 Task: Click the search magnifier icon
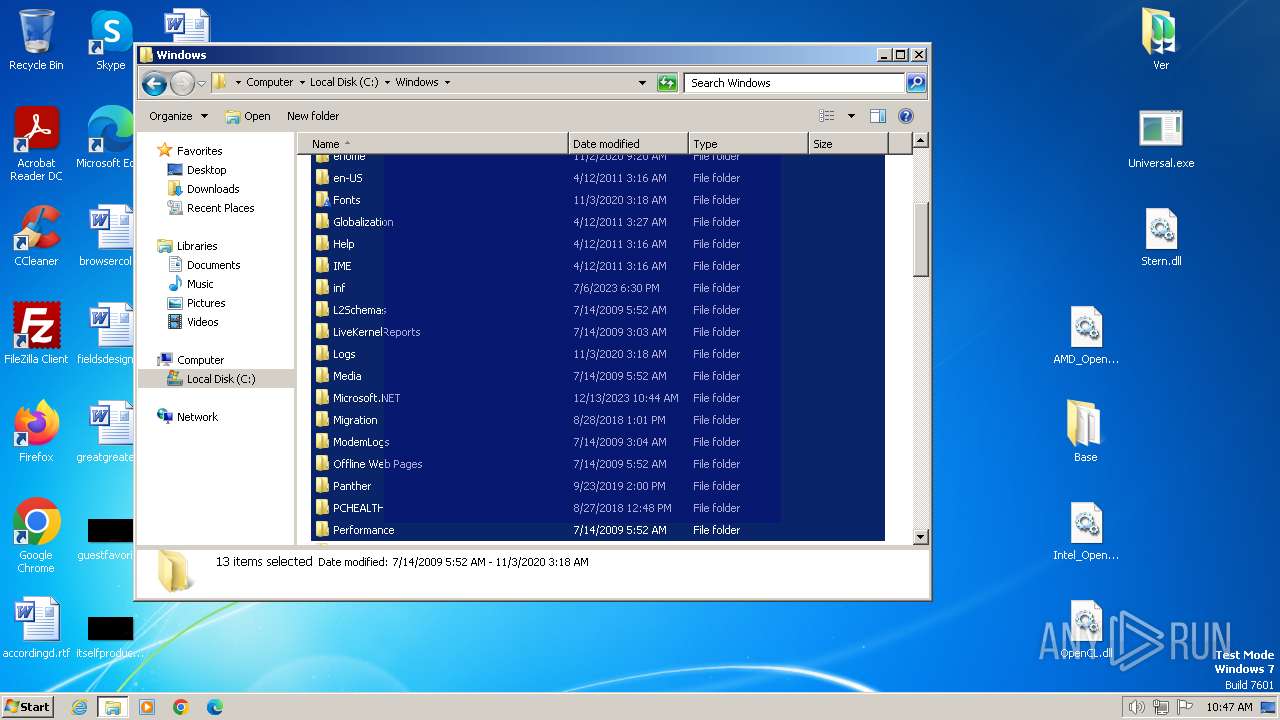coord(915,83)
